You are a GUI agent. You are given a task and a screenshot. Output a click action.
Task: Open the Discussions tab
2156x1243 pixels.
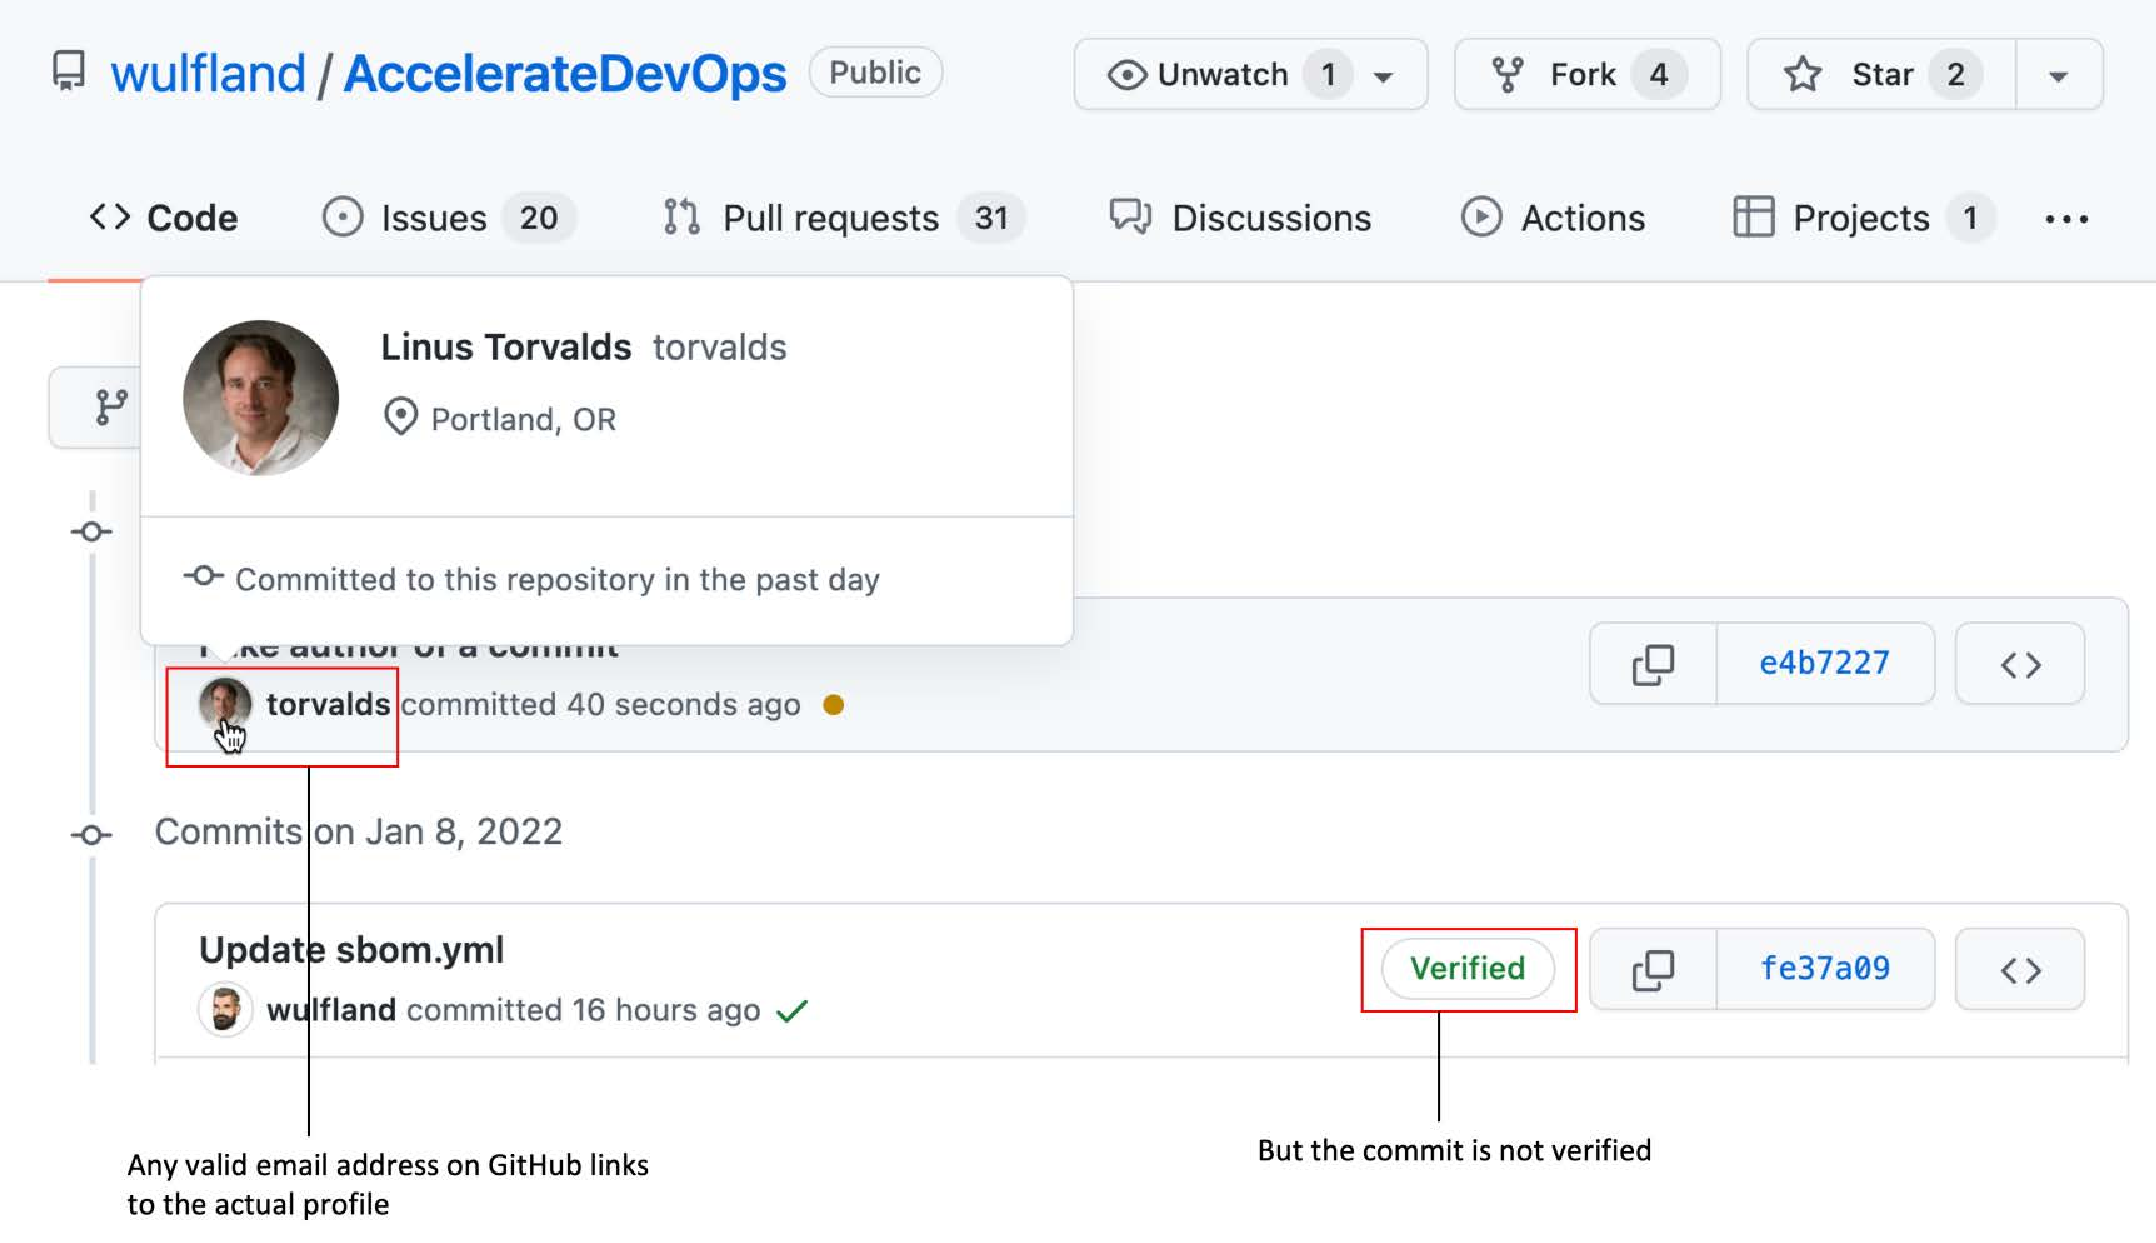pyautogui.click(x=1240, y=218)
